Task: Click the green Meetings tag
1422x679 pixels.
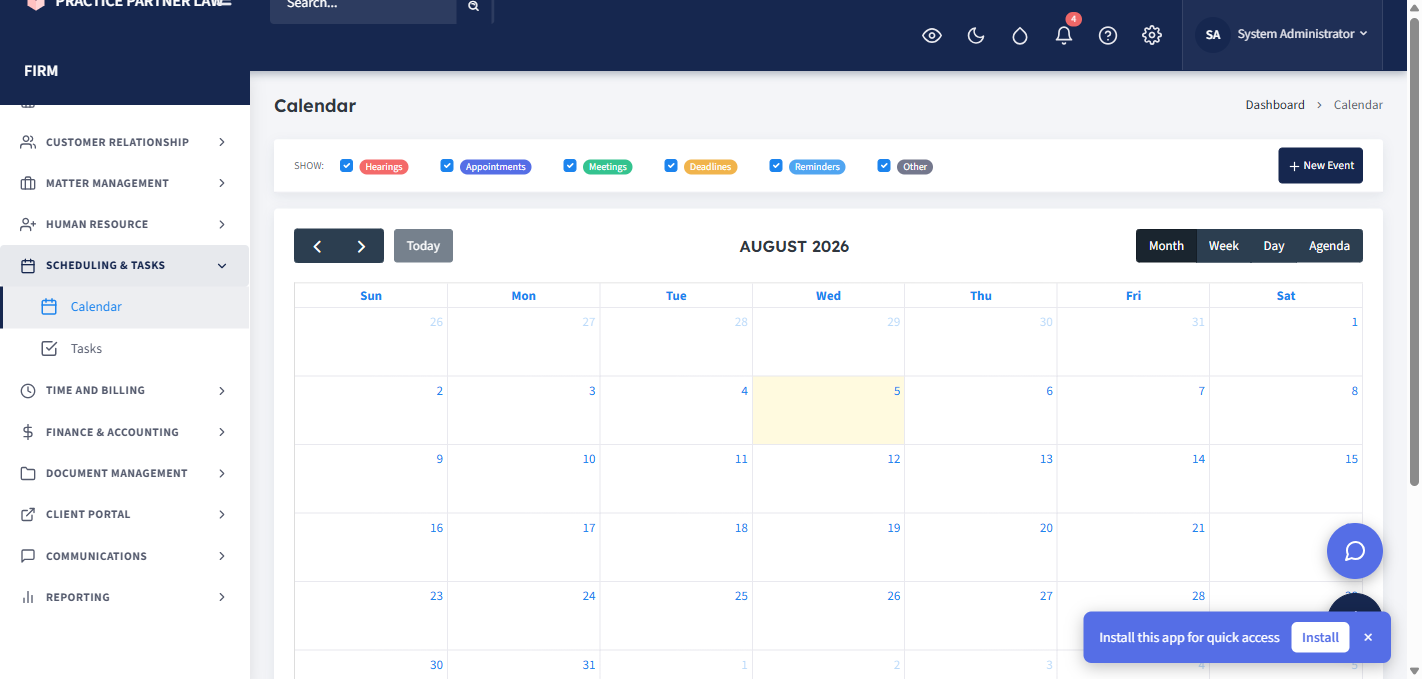Action: pyautogui.click(x=608, y=167)
